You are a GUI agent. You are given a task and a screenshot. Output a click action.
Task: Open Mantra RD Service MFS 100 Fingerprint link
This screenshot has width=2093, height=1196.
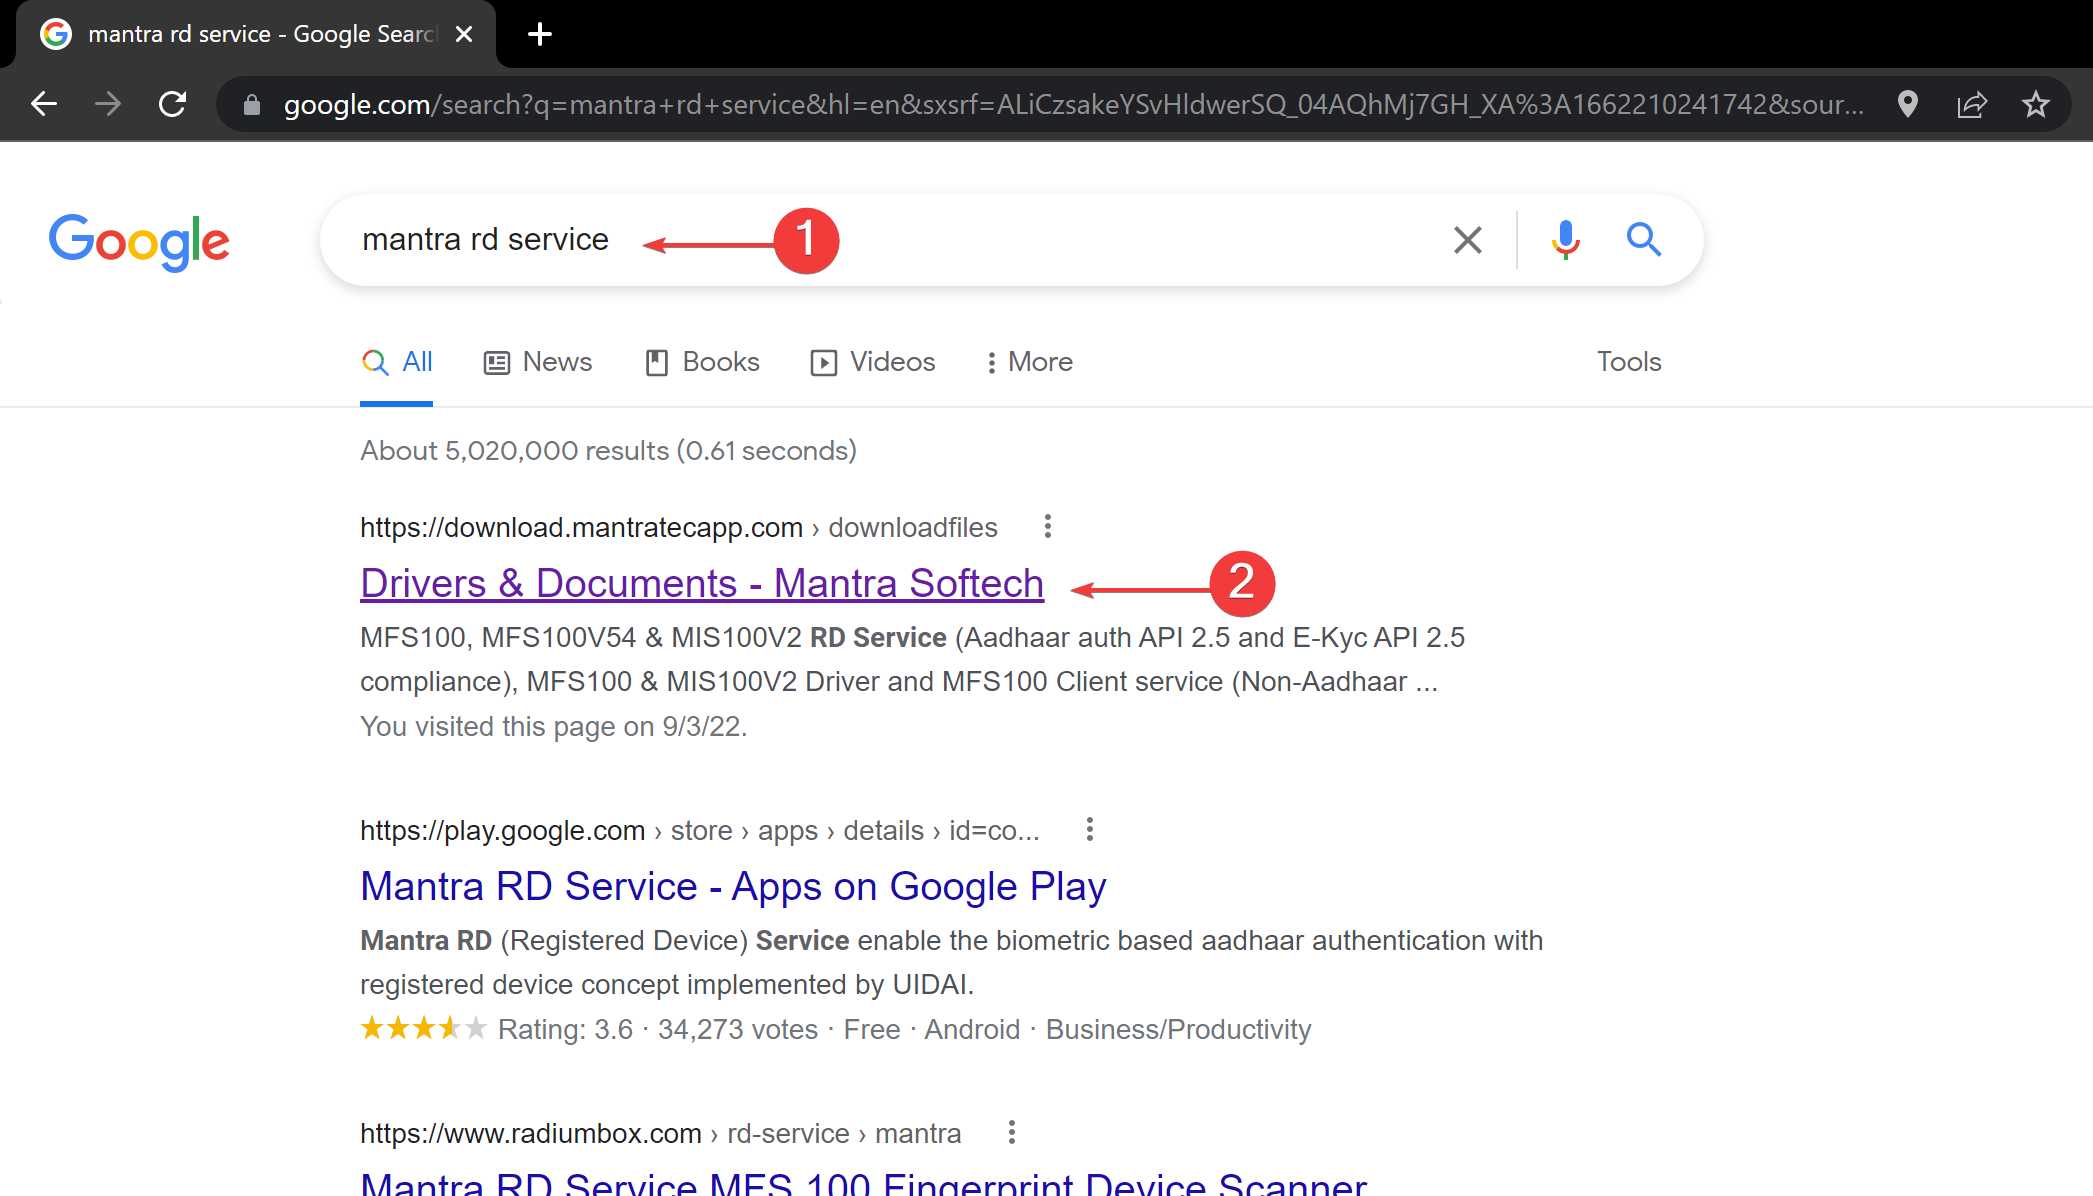tap(863, 1183)
